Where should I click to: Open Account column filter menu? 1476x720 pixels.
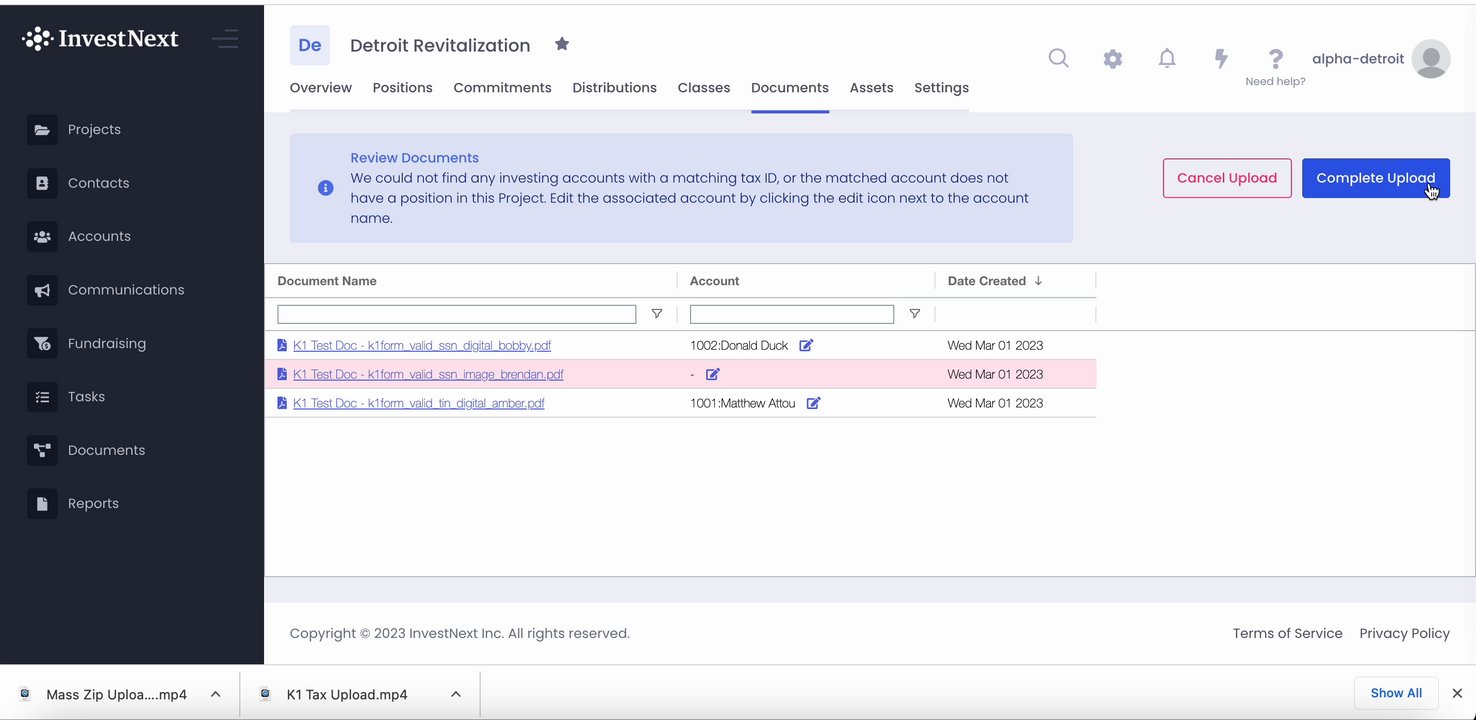tap(914, 314)
